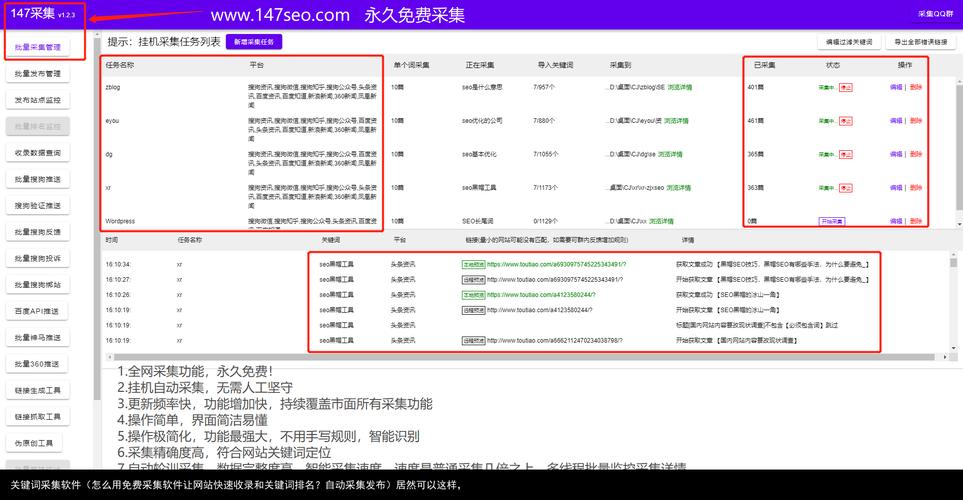The height and width of the screenshot is (500, 963).
Task: Delete the zblog task
Action: point(916,87)
